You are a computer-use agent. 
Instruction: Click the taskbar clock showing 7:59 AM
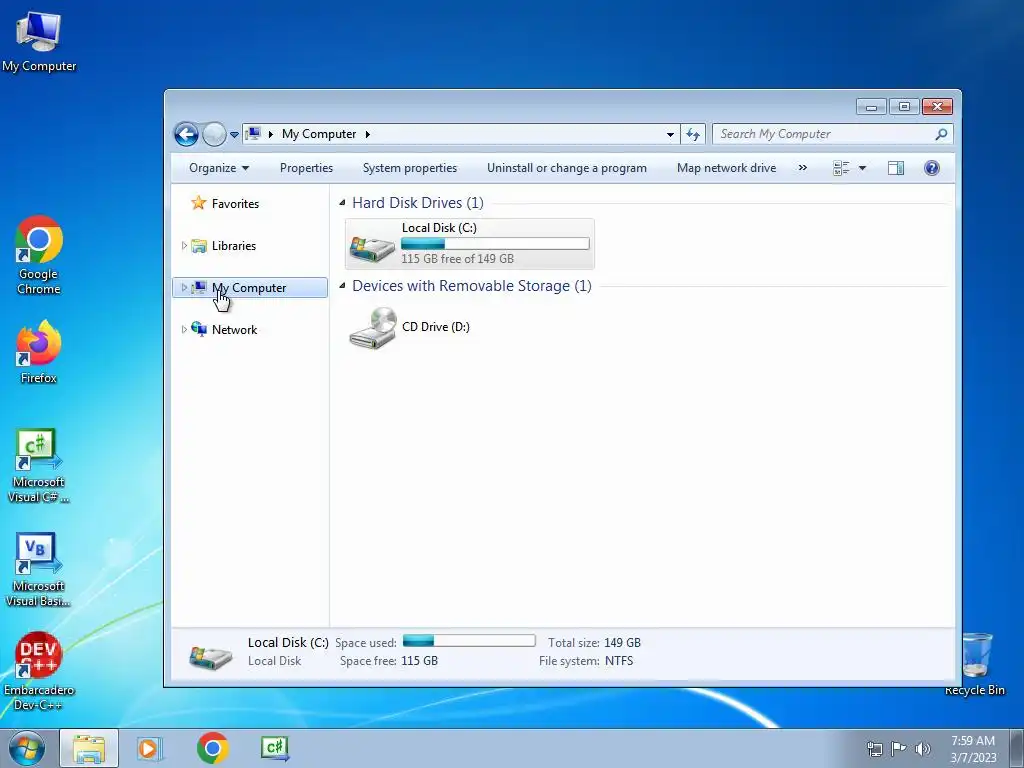[x=973, y=749]
